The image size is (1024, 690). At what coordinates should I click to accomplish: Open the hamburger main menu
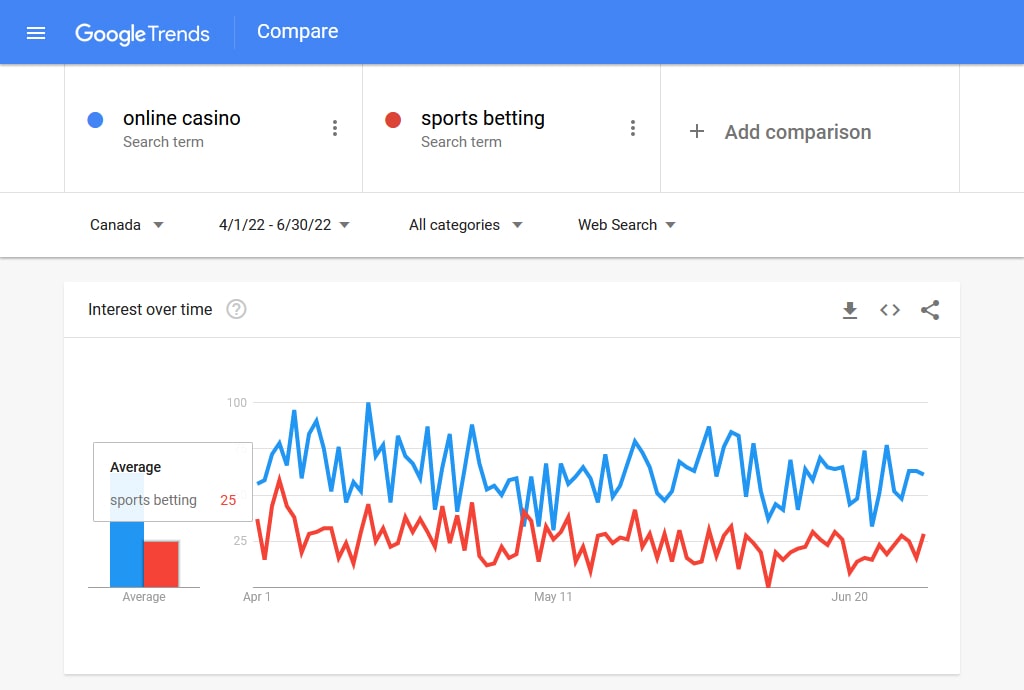pyautogui.click(x=36, y=33)
